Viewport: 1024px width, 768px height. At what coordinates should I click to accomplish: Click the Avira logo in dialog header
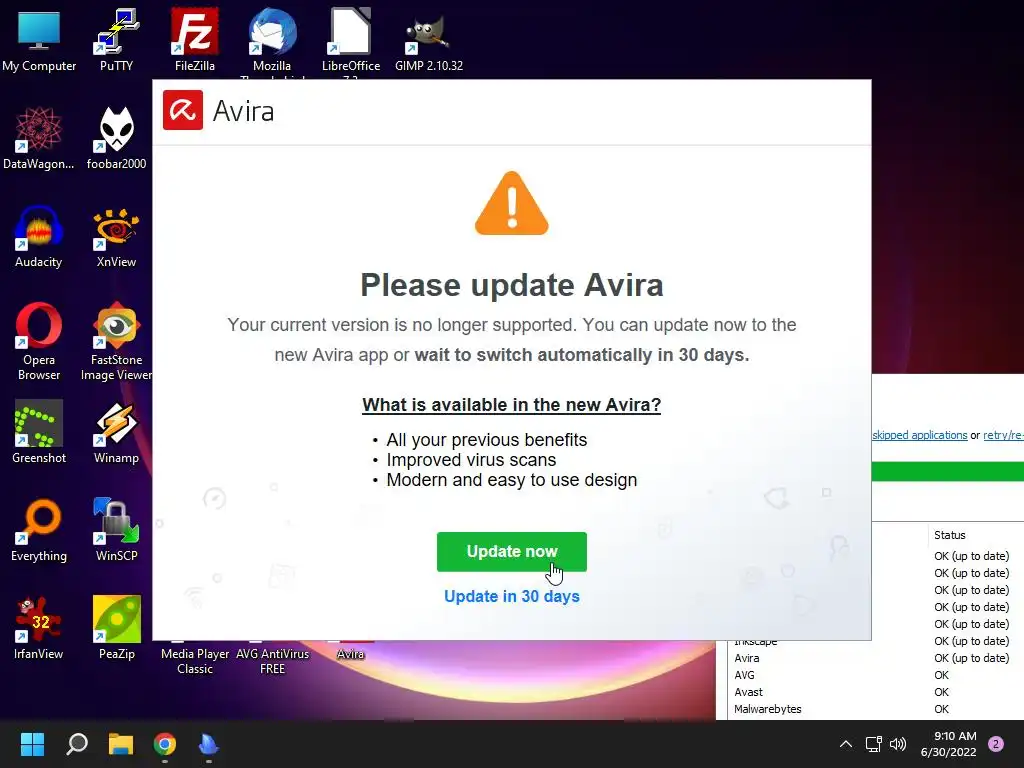tap(183, 110)
